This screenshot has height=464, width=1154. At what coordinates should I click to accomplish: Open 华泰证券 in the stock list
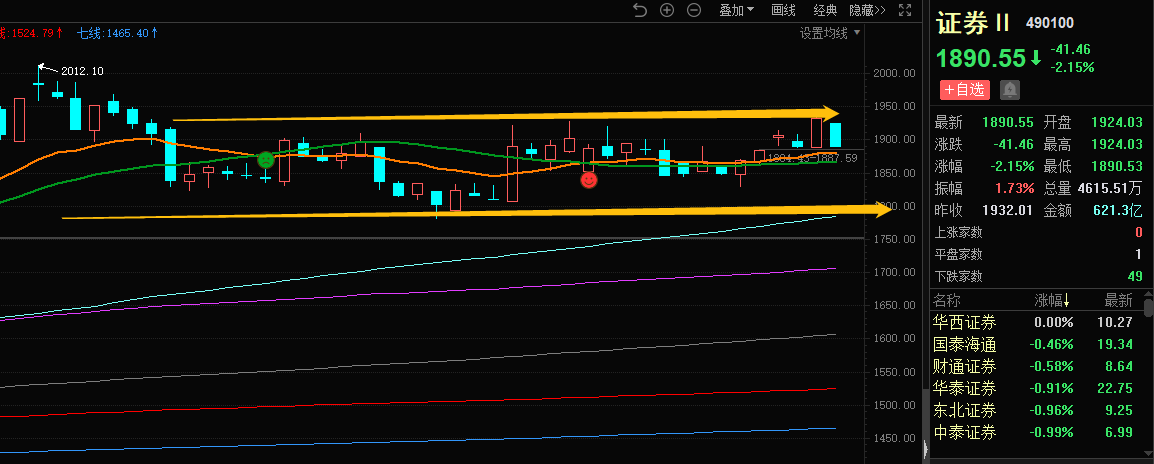964,388
